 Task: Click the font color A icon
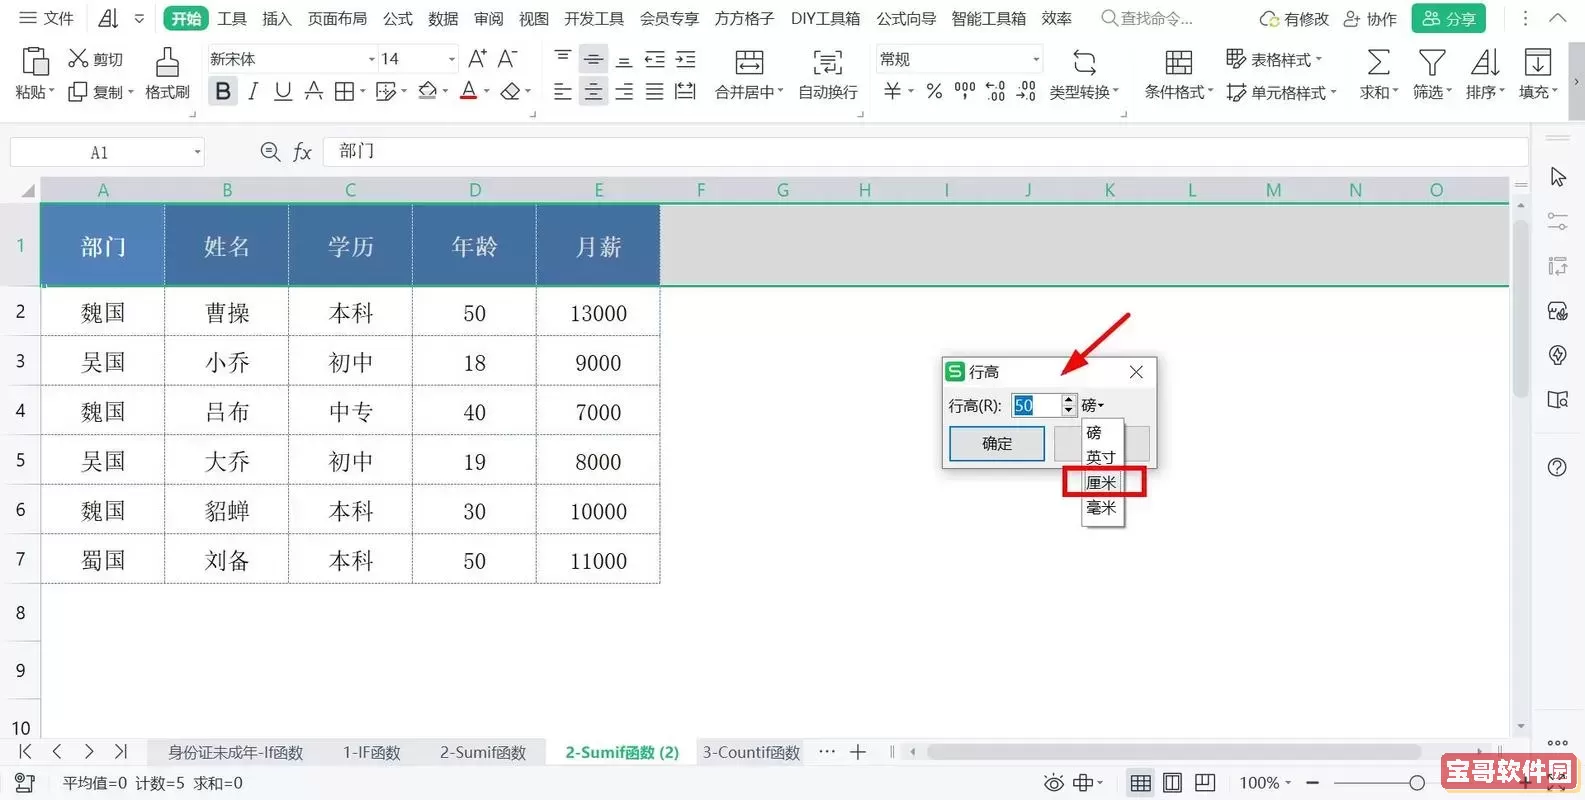click(468, 92)
